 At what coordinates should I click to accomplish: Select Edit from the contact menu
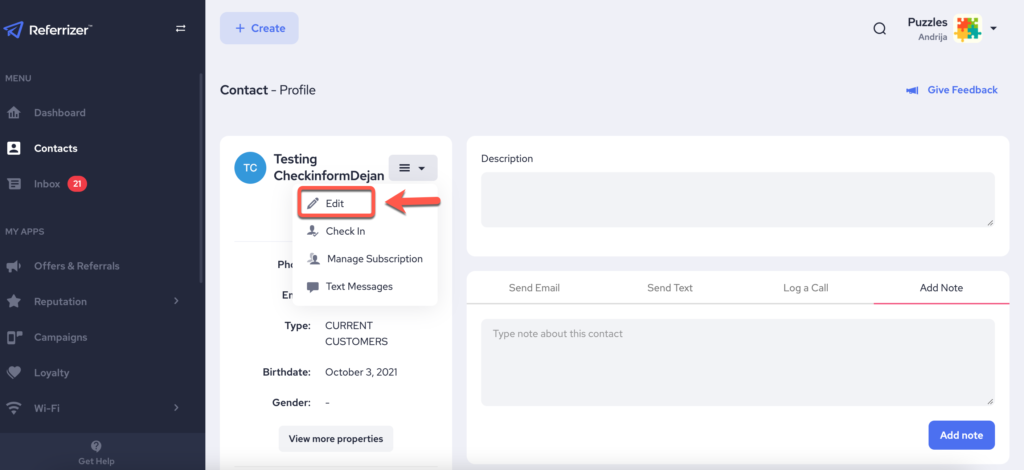click(x=335, y=203)
